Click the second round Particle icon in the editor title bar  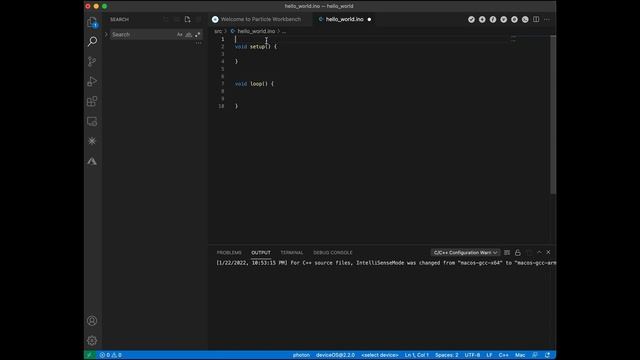click(x=482, y=19)
